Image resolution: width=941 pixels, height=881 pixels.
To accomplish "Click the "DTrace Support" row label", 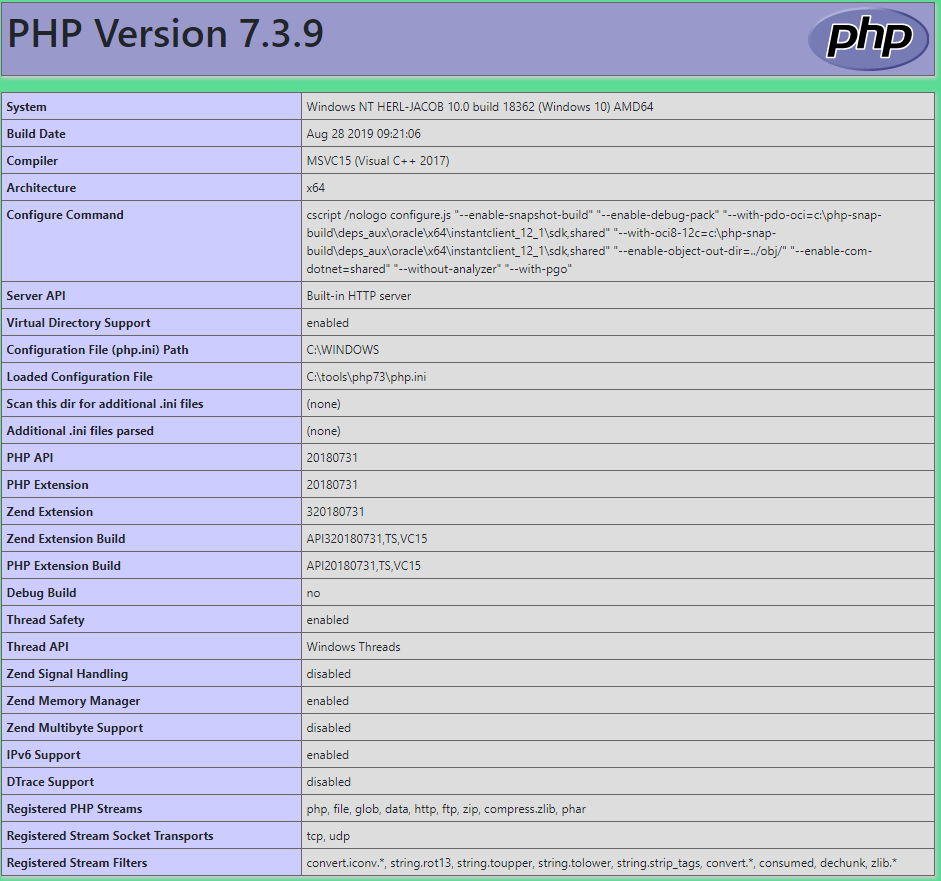I will (50, 782).
